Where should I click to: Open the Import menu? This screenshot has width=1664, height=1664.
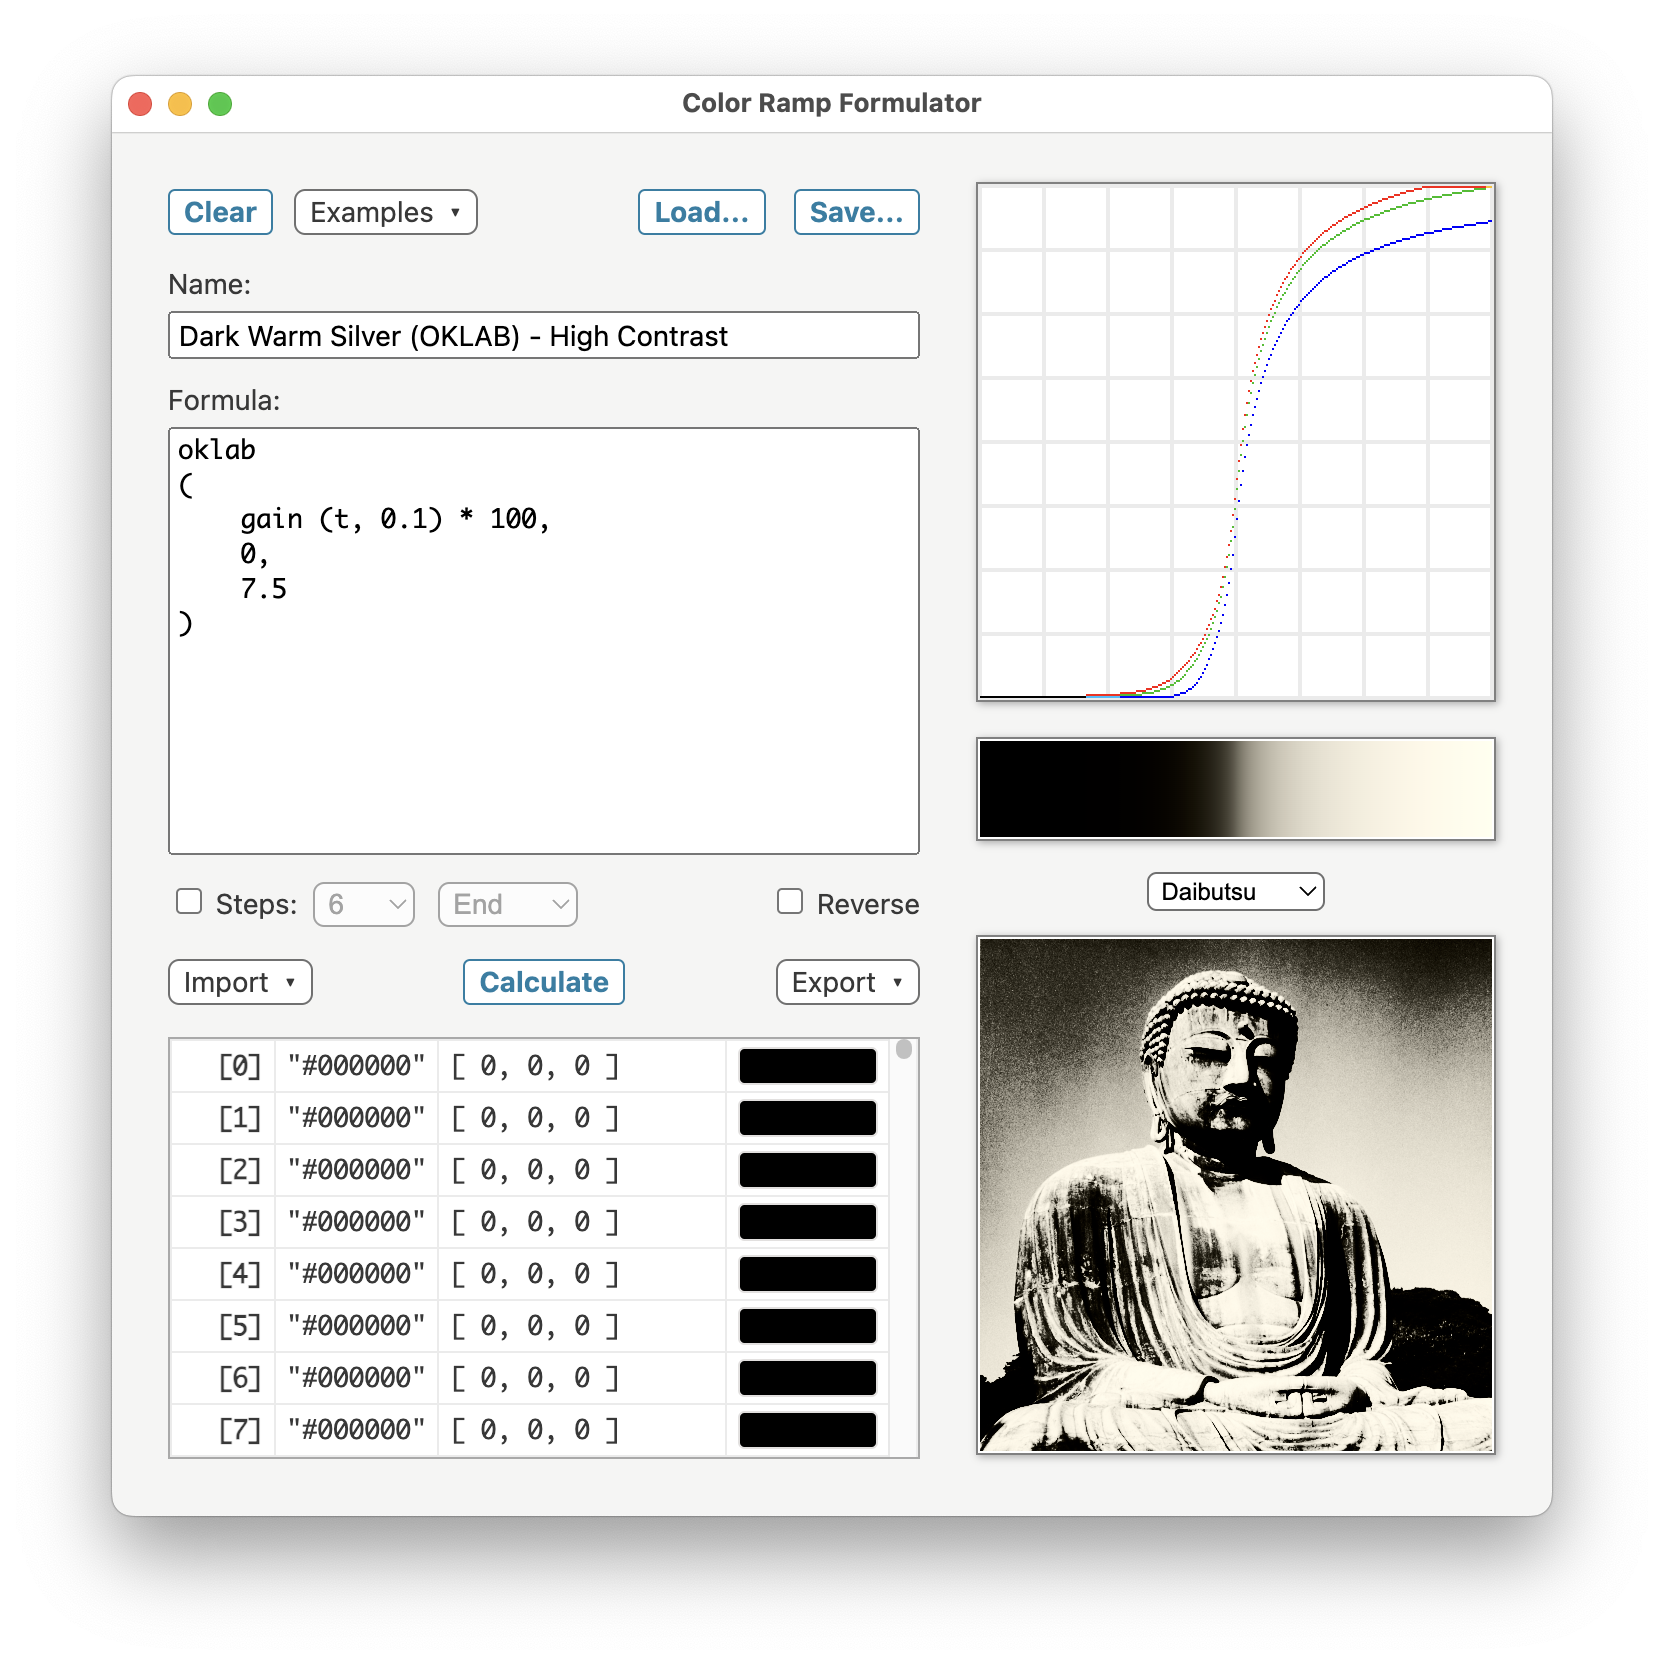click(x=240, y=982)
